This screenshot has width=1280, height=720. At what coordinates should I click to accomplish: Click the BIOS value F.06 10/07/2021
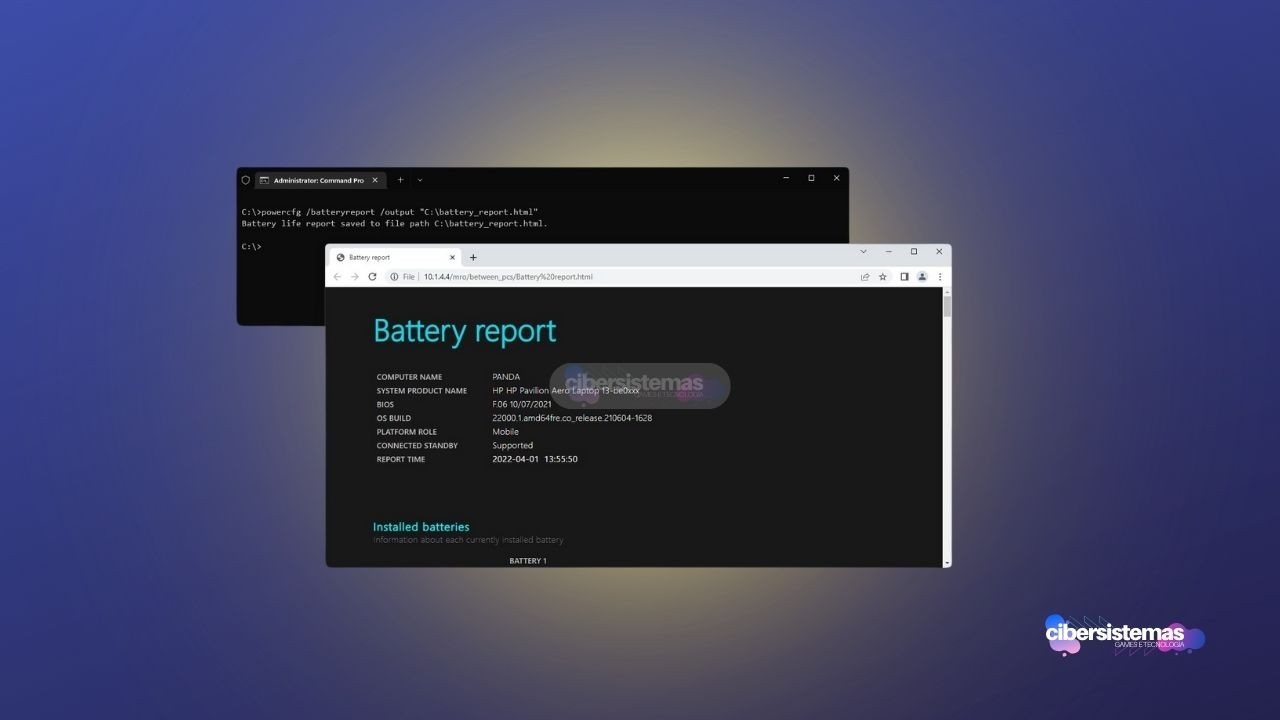(522, 404)
